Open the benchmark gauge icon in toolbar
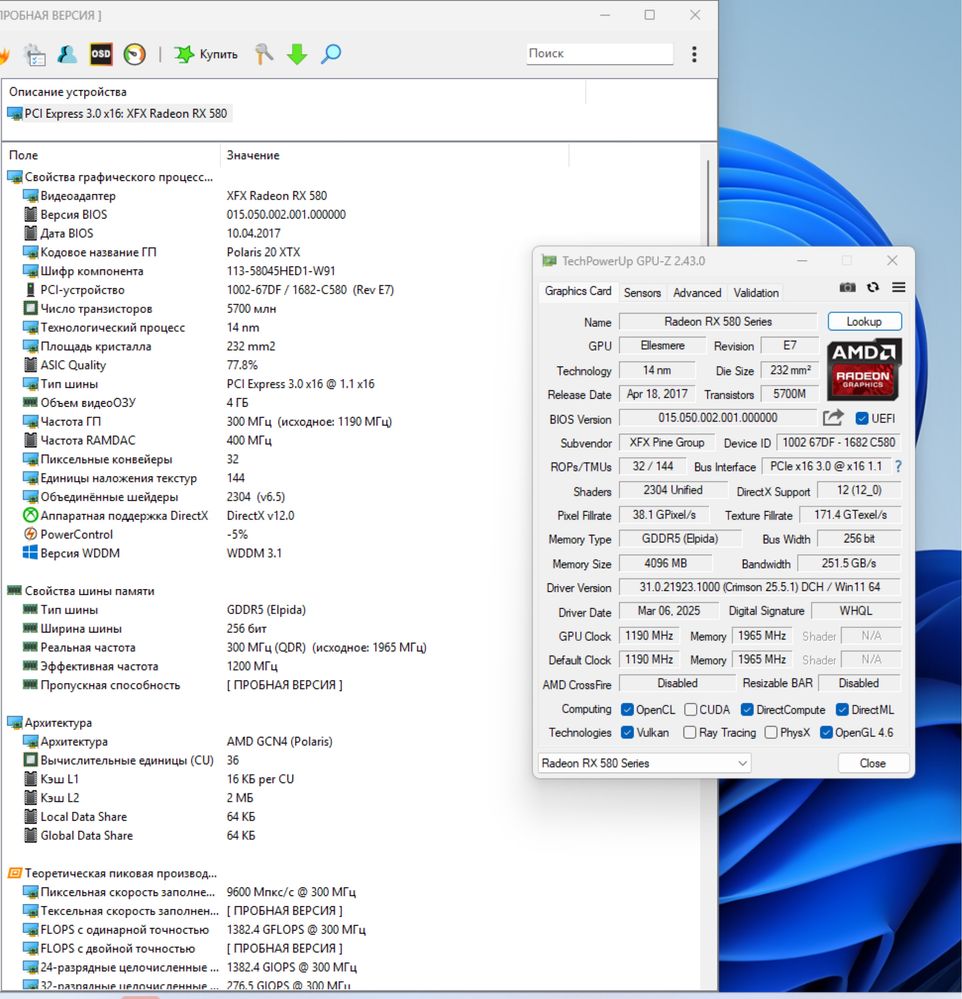962x999 pixels. click(x=134, y=54)
